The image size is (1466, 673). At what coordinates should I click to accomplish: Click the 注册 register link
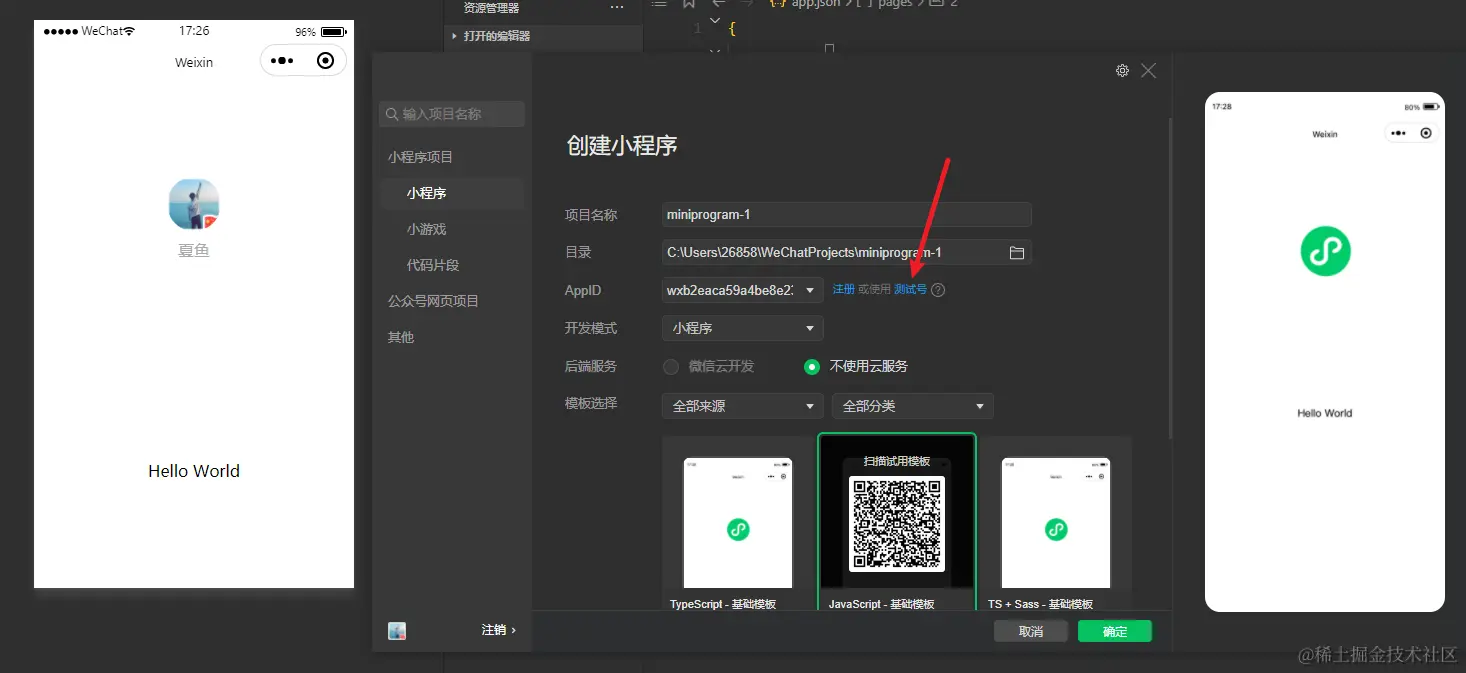(844, 289)
